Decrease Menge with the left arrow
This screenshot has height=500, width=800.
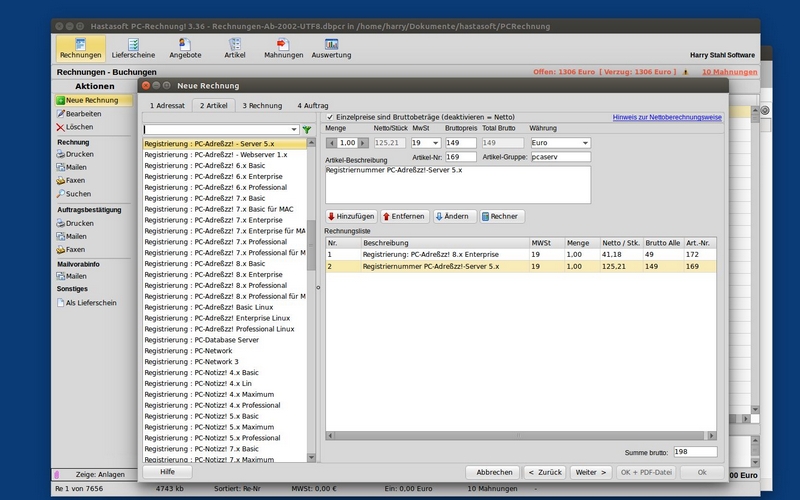(x=332, y=143)
